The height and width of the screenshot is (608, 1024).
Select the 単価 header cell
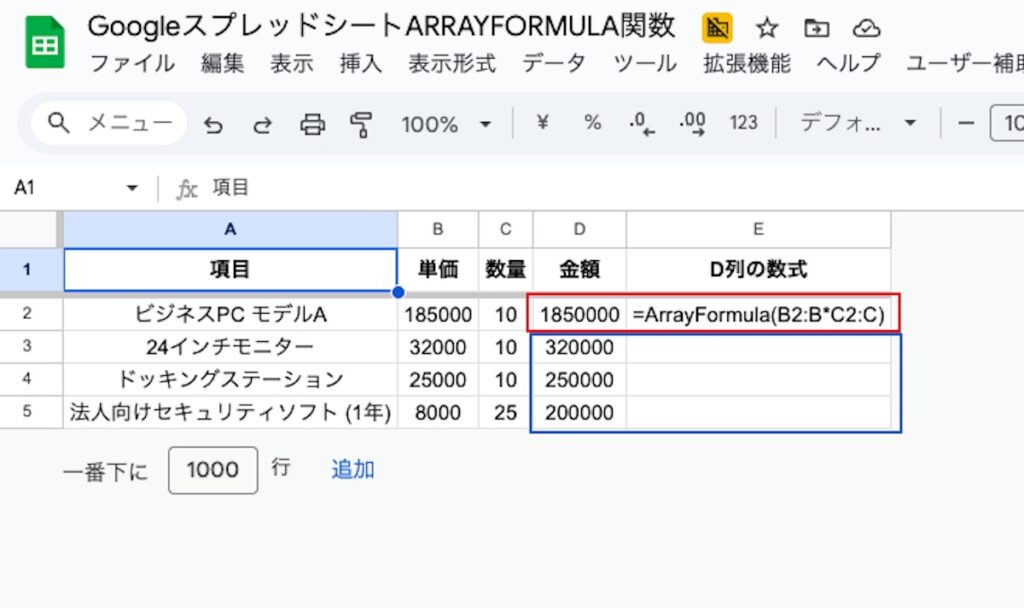(438, 269)
